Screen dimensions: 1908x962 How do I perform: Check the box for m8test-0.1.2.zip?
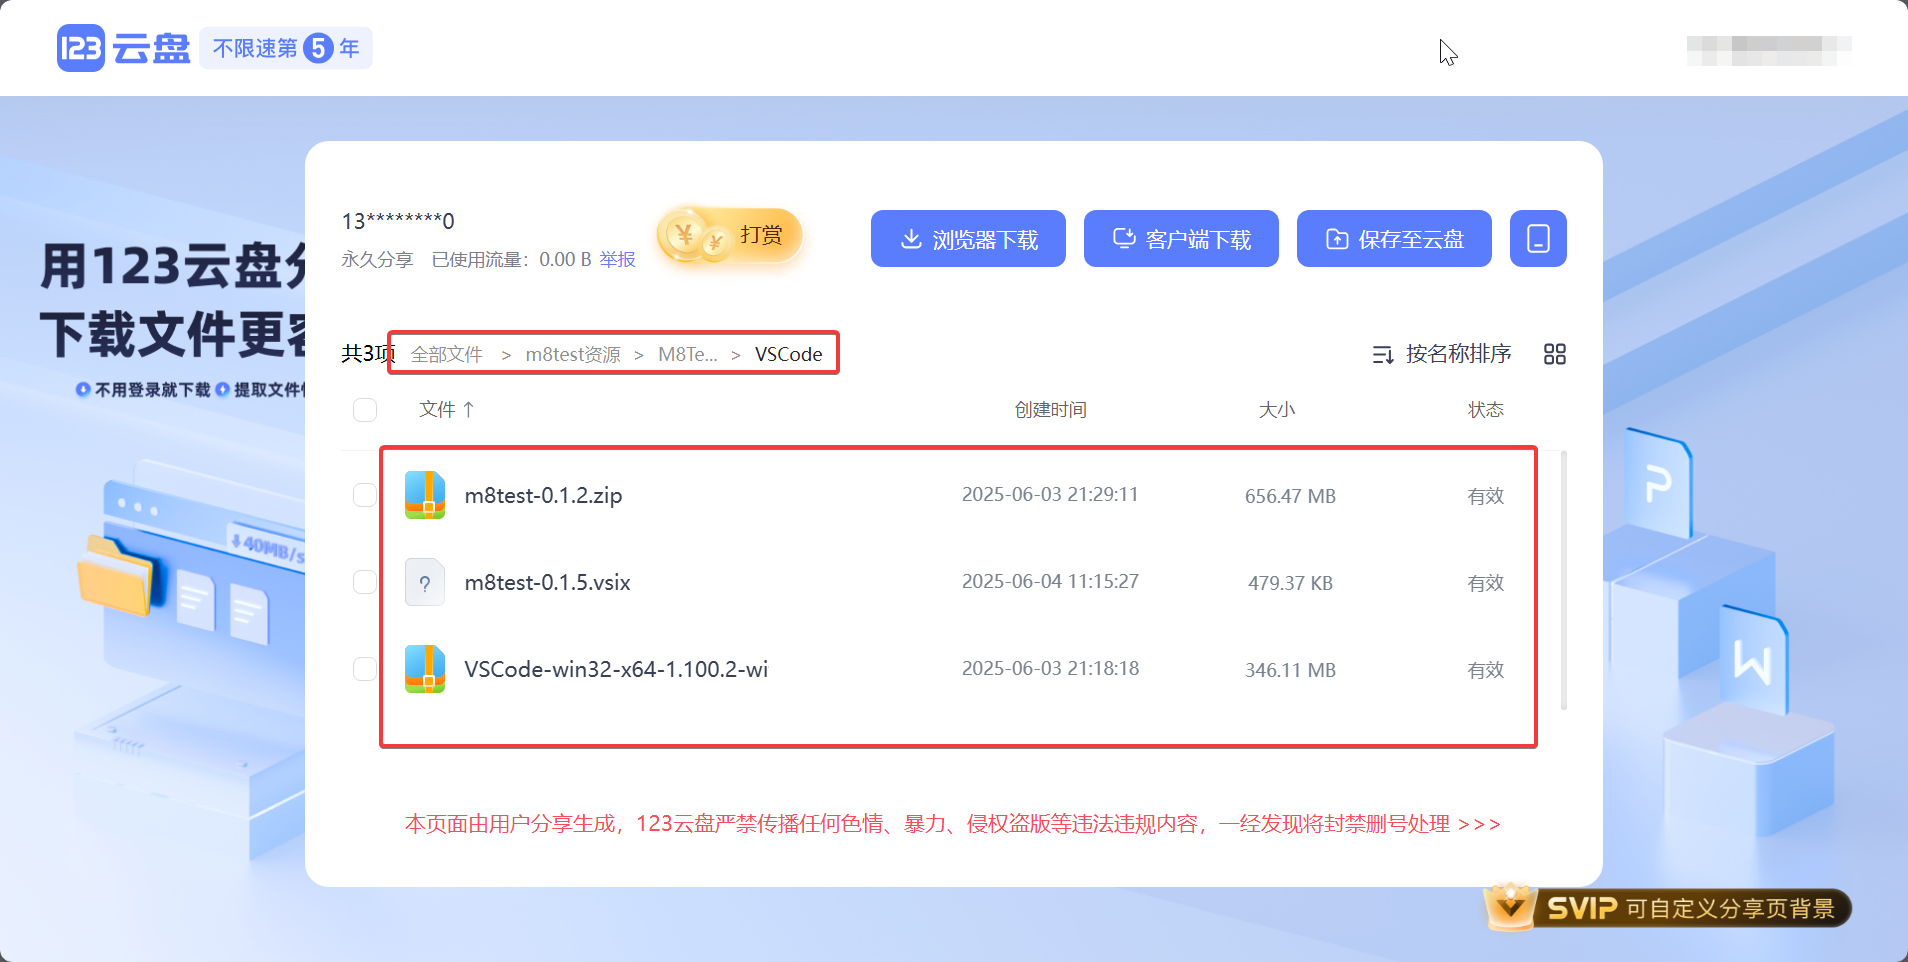[365, 495]
